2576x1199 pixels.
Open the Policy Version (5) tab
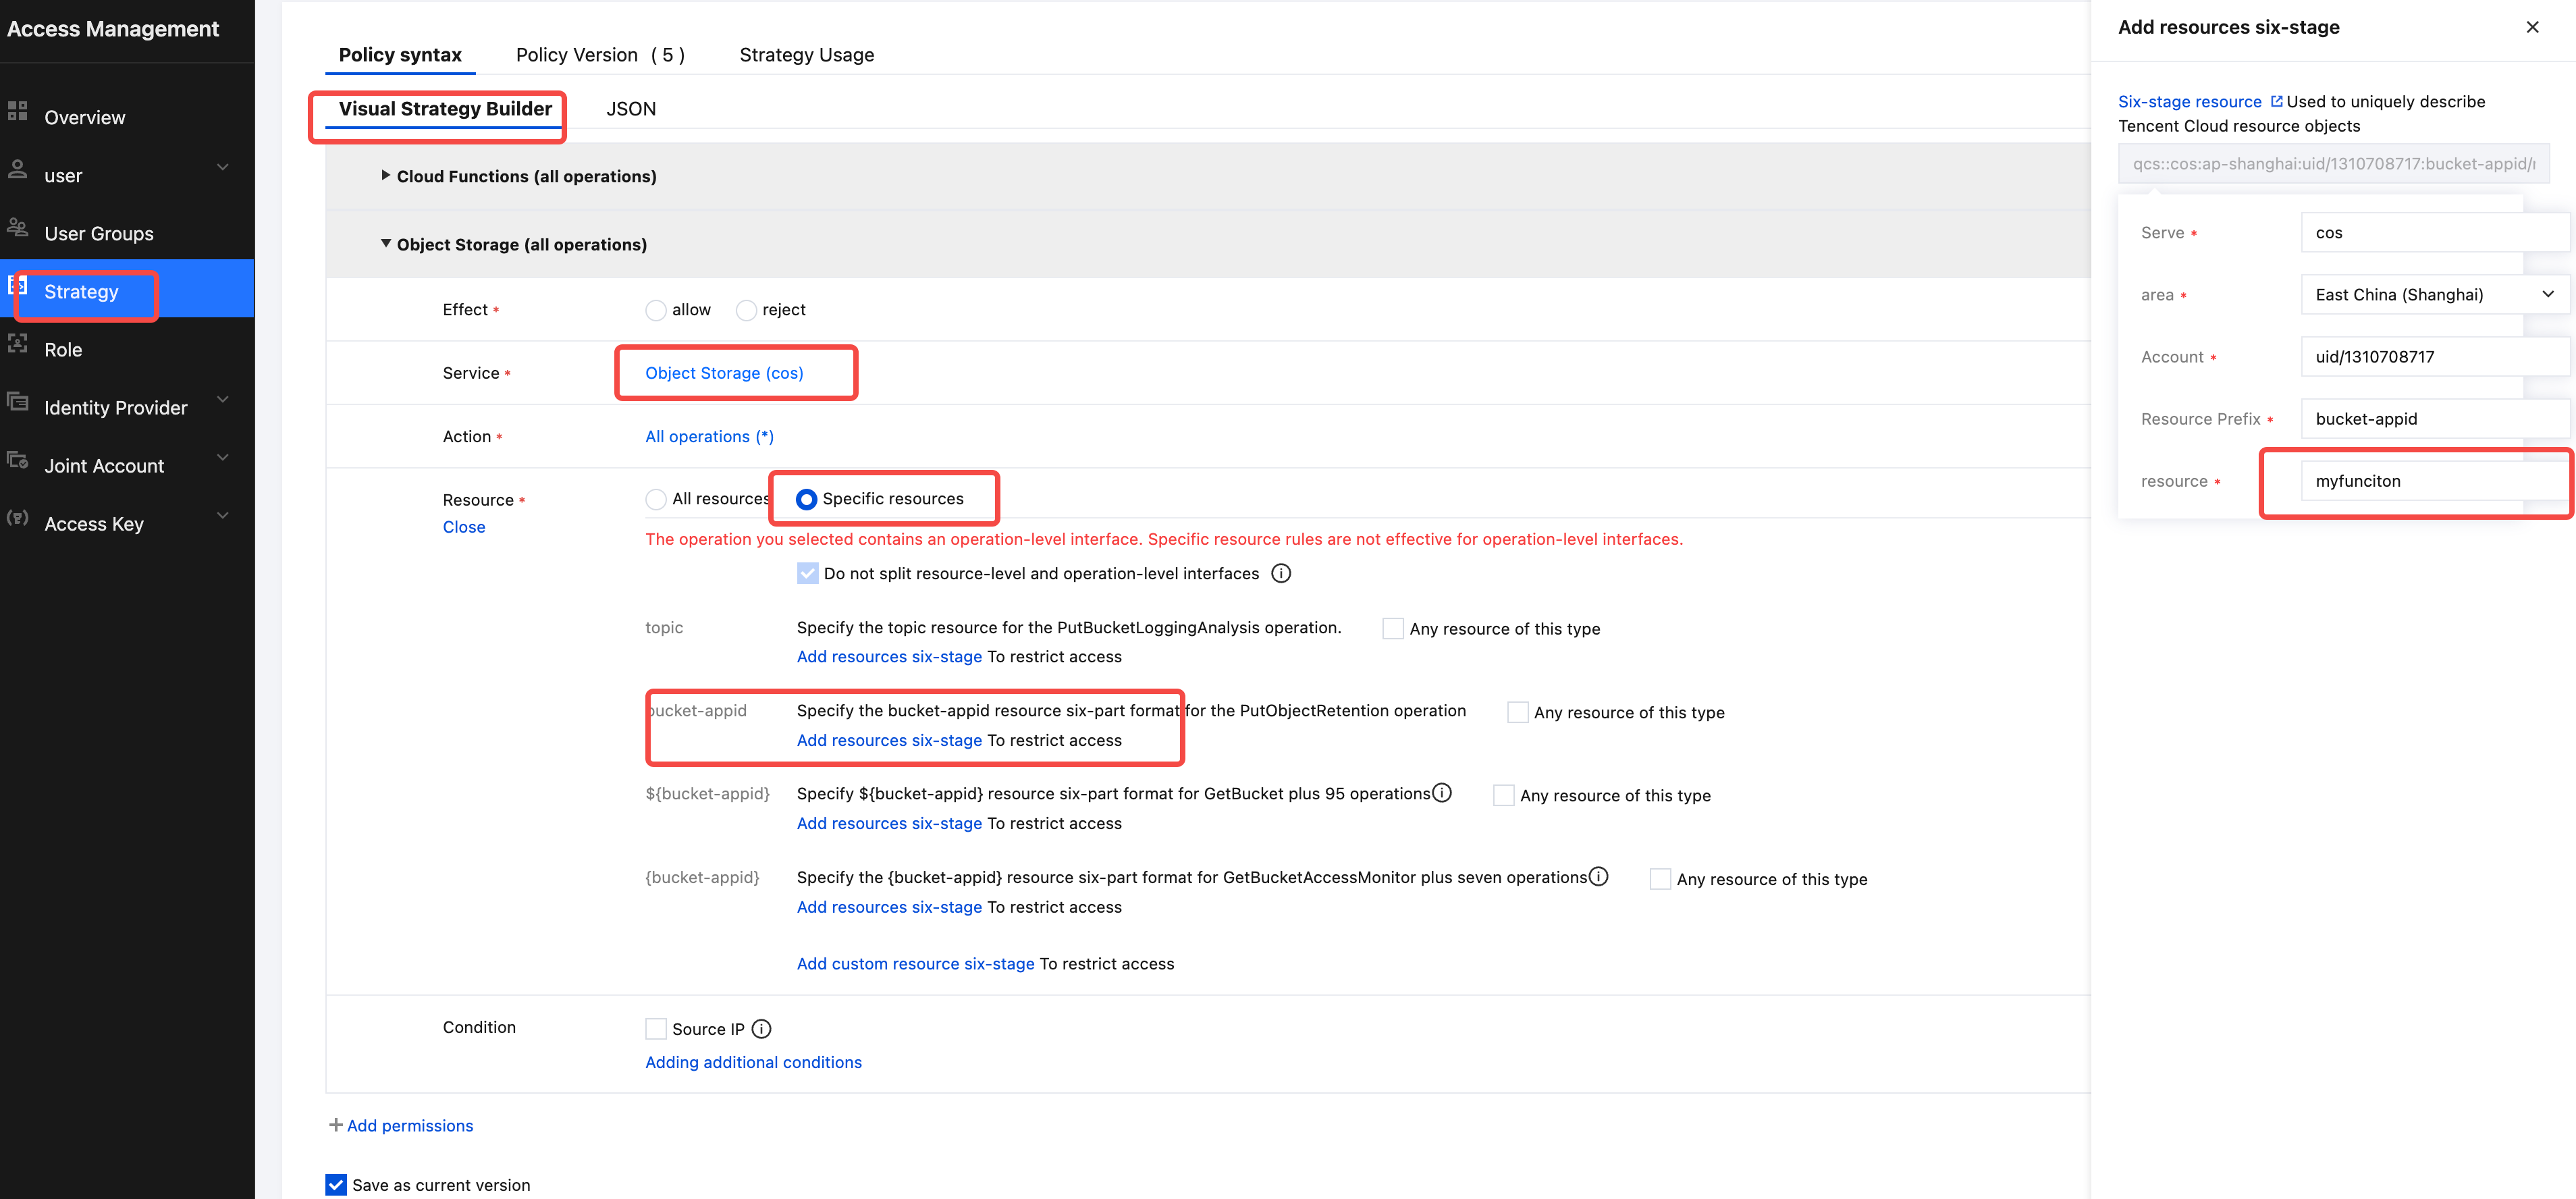click(600, 55)
